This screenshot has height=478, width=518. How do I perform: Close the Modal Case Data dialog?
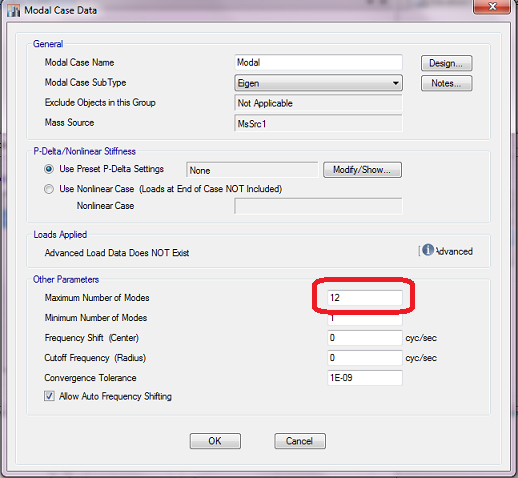tap(492, 6)
